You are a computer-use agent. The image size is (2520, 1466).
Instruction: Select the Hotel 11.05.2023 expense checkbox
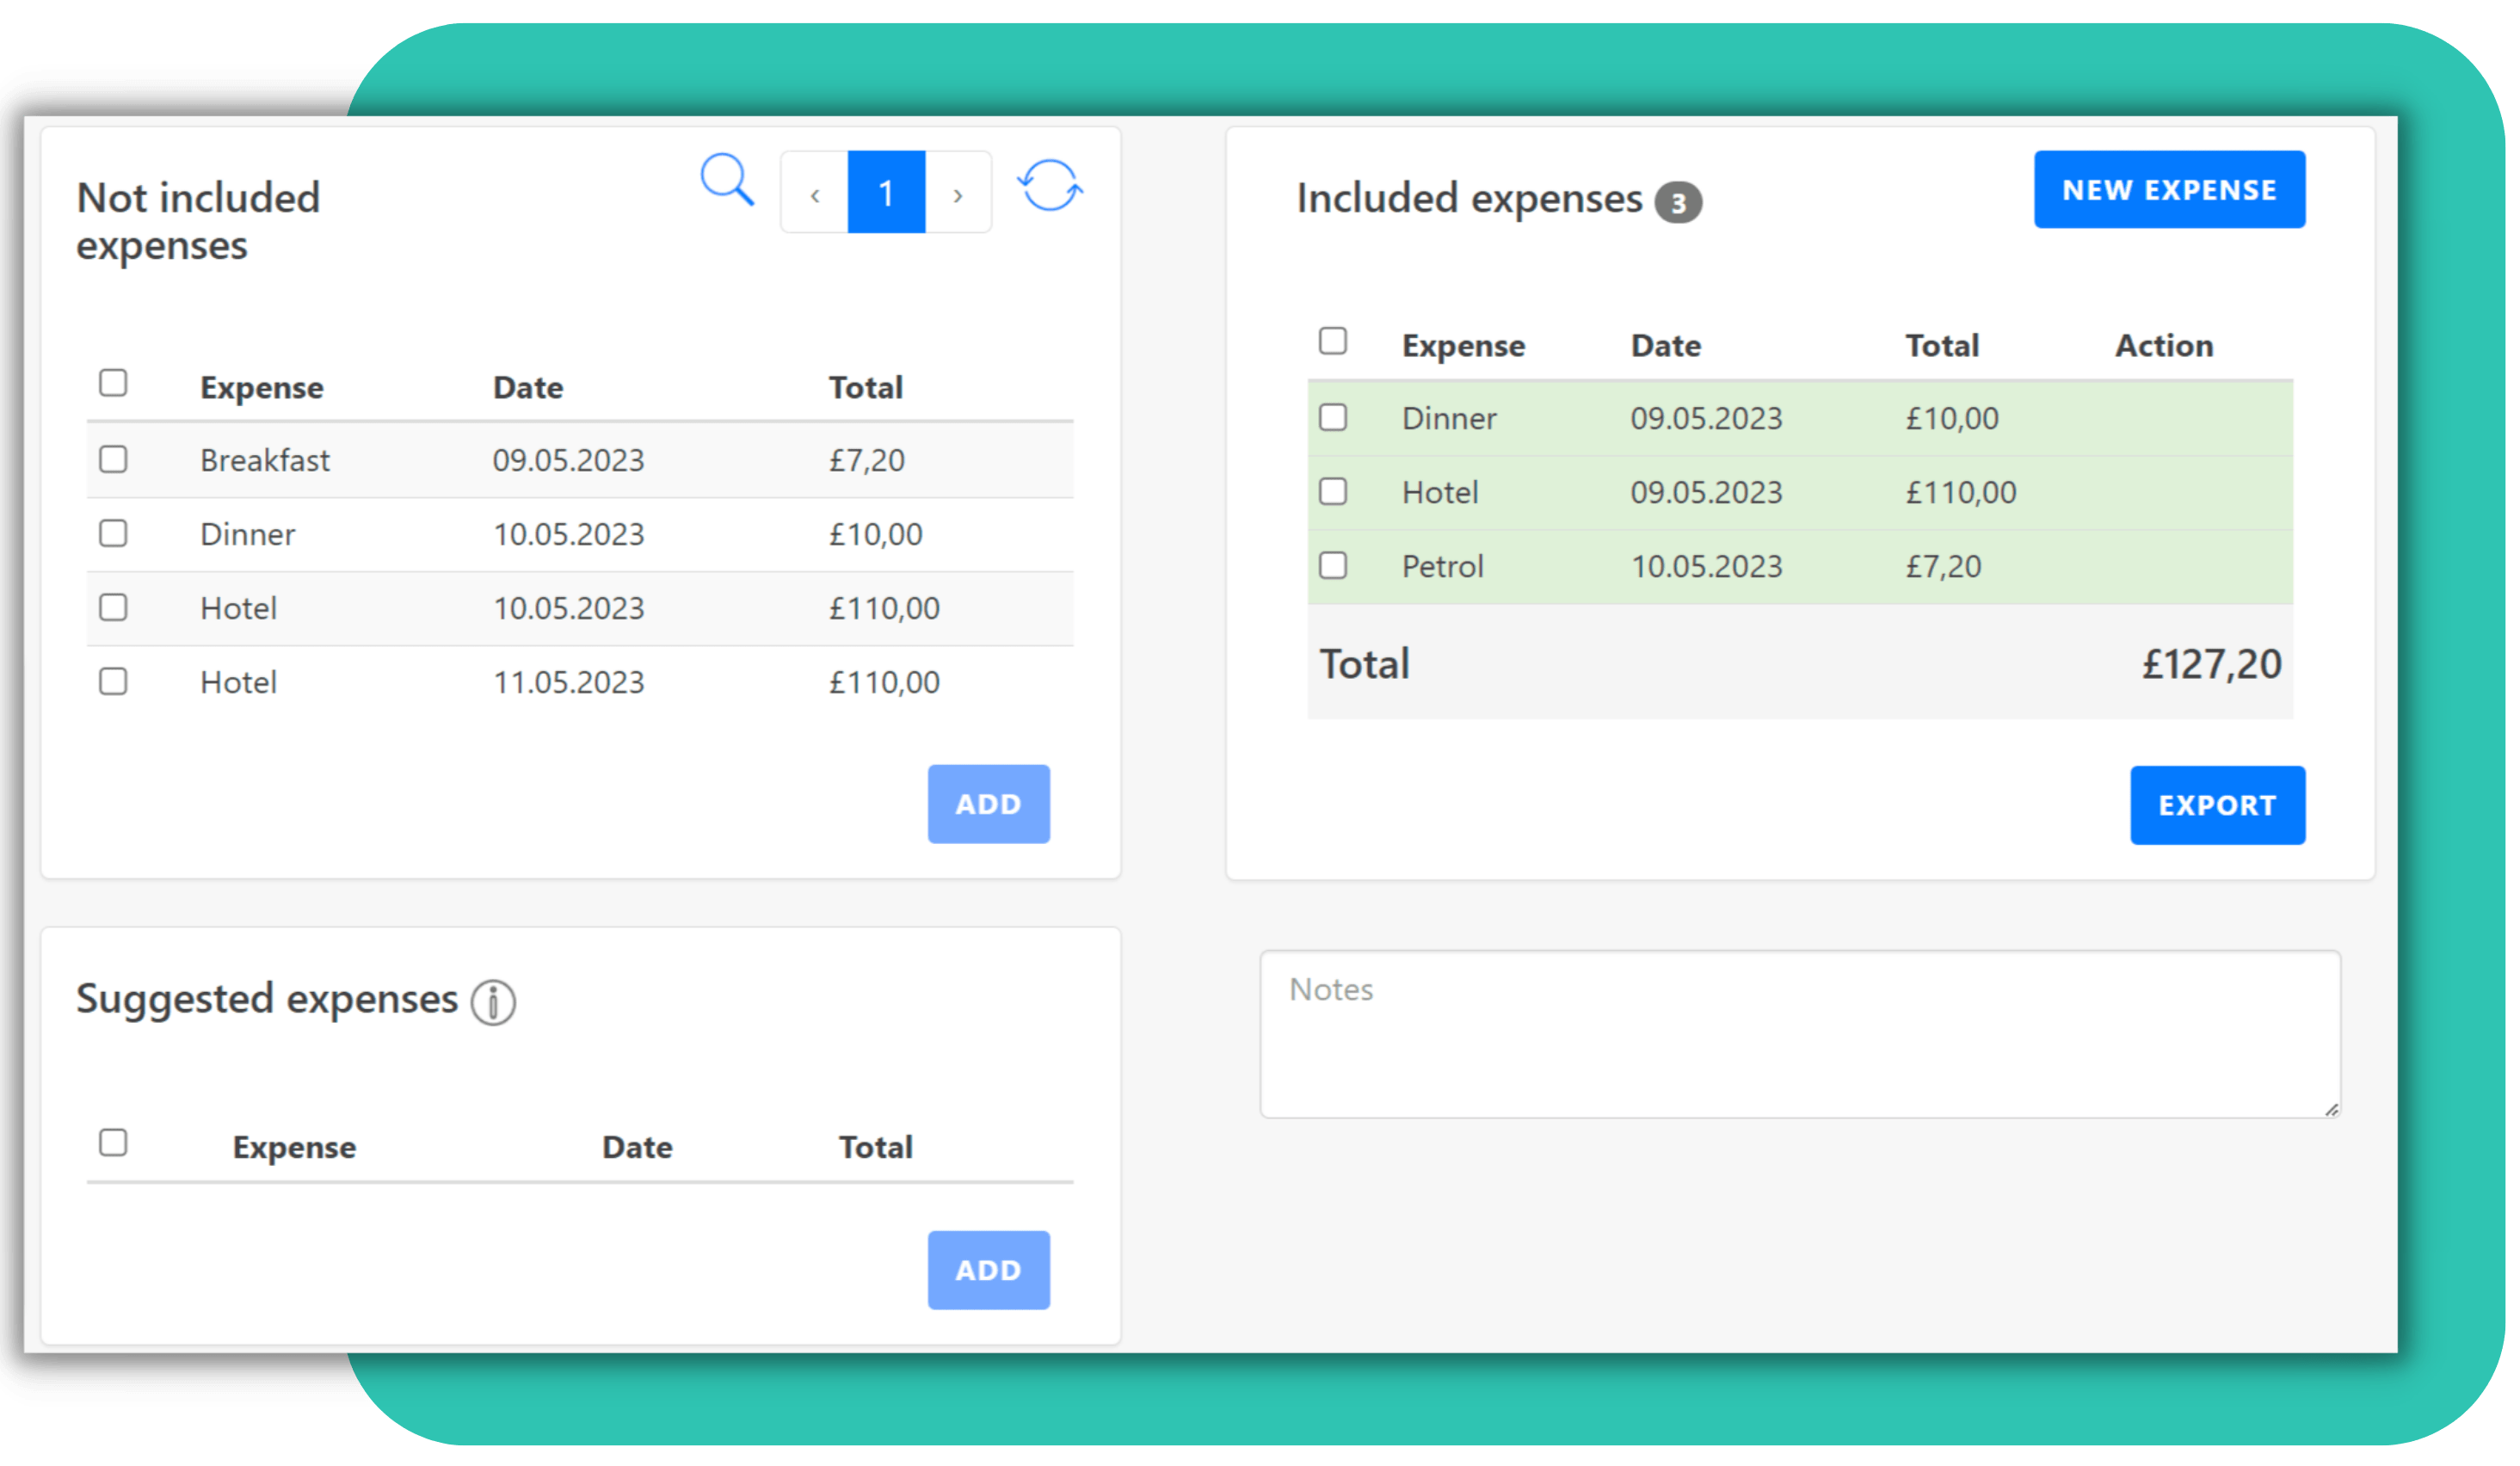[x=114, y=681]
